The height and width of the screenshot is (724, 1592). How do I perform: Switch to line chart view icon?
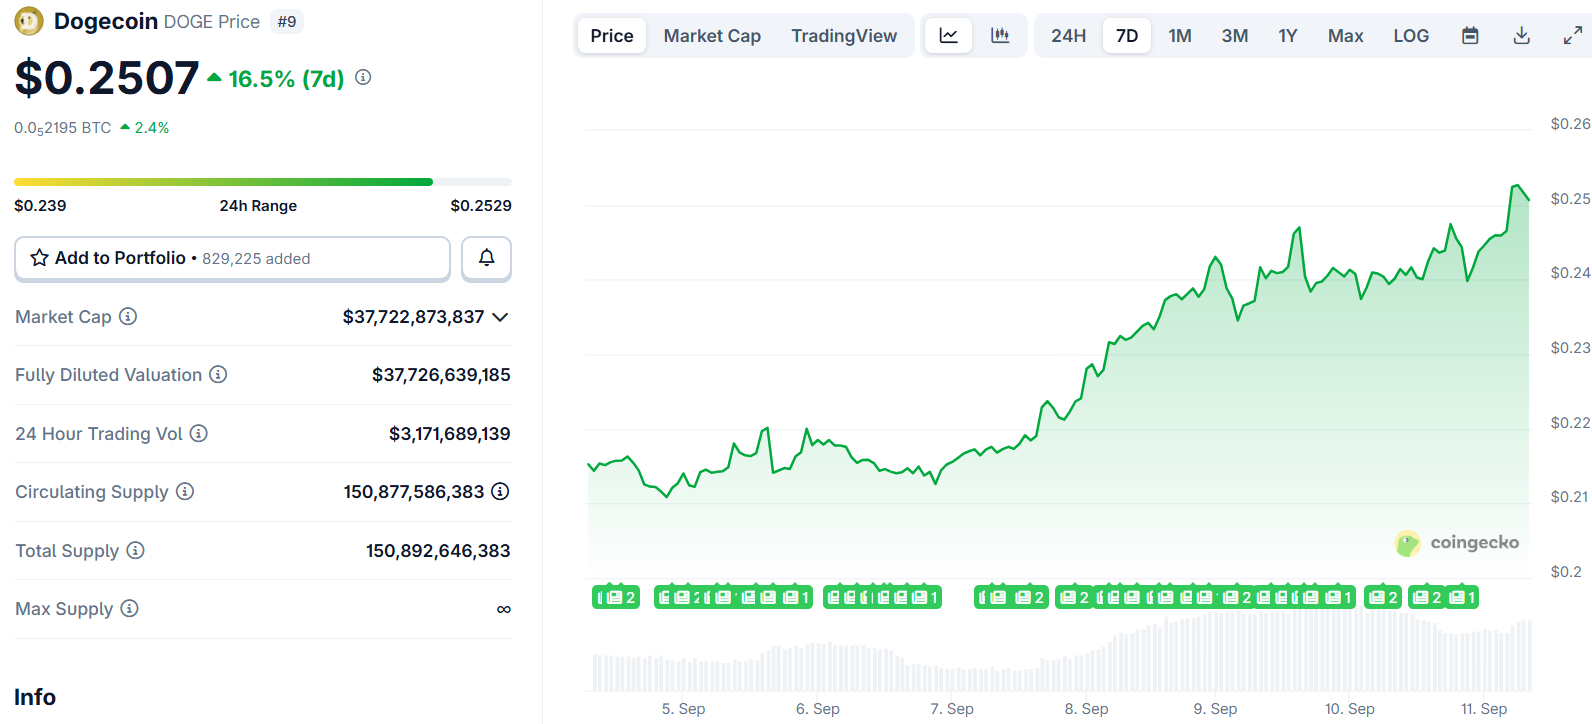click(x=948, y=36)
